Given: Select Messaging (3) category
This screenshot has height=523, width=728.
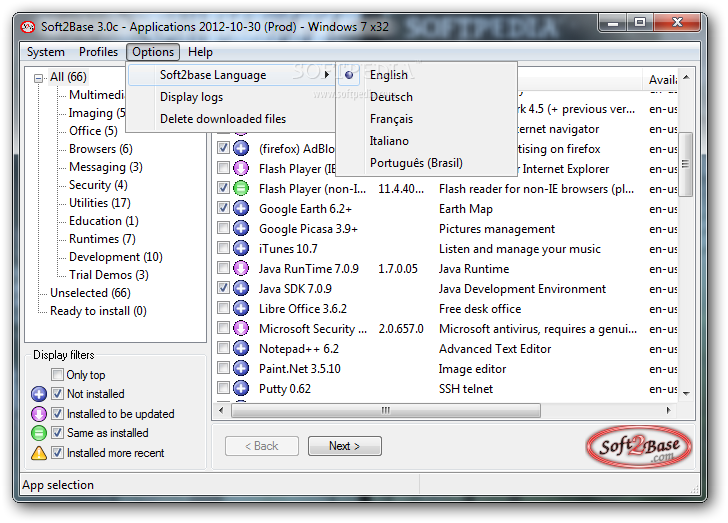Looking at the screenshot, I should (x=106, y=167).
